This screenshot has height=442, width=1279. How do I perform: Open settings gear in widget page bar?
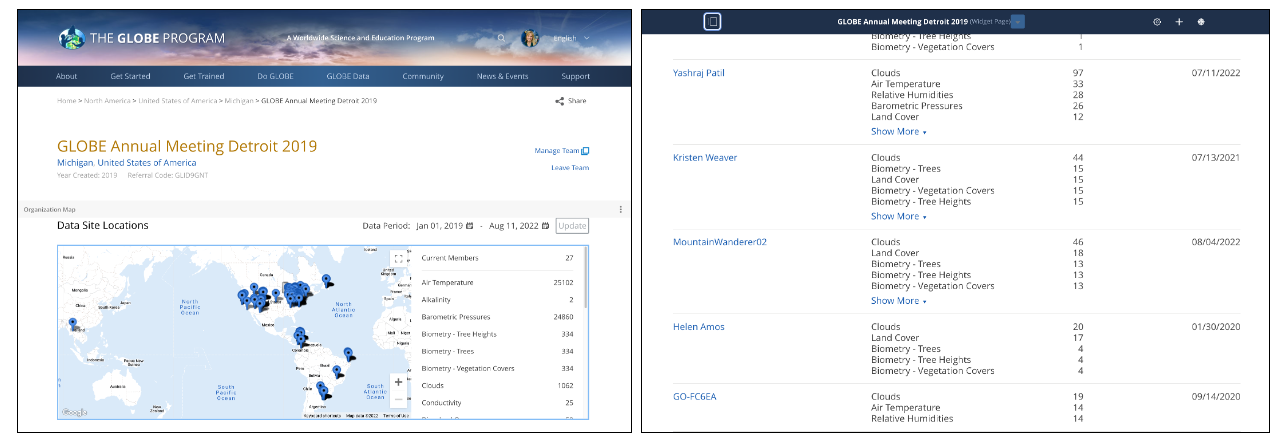[1157, 21]
